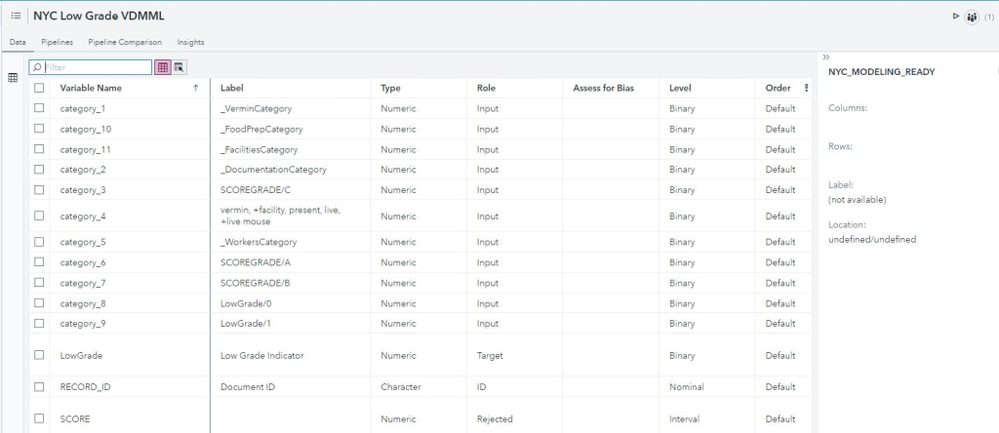Screen dimensions: 999x433
Task: Click the _WorkersCategory label
Action: point(258,242)
